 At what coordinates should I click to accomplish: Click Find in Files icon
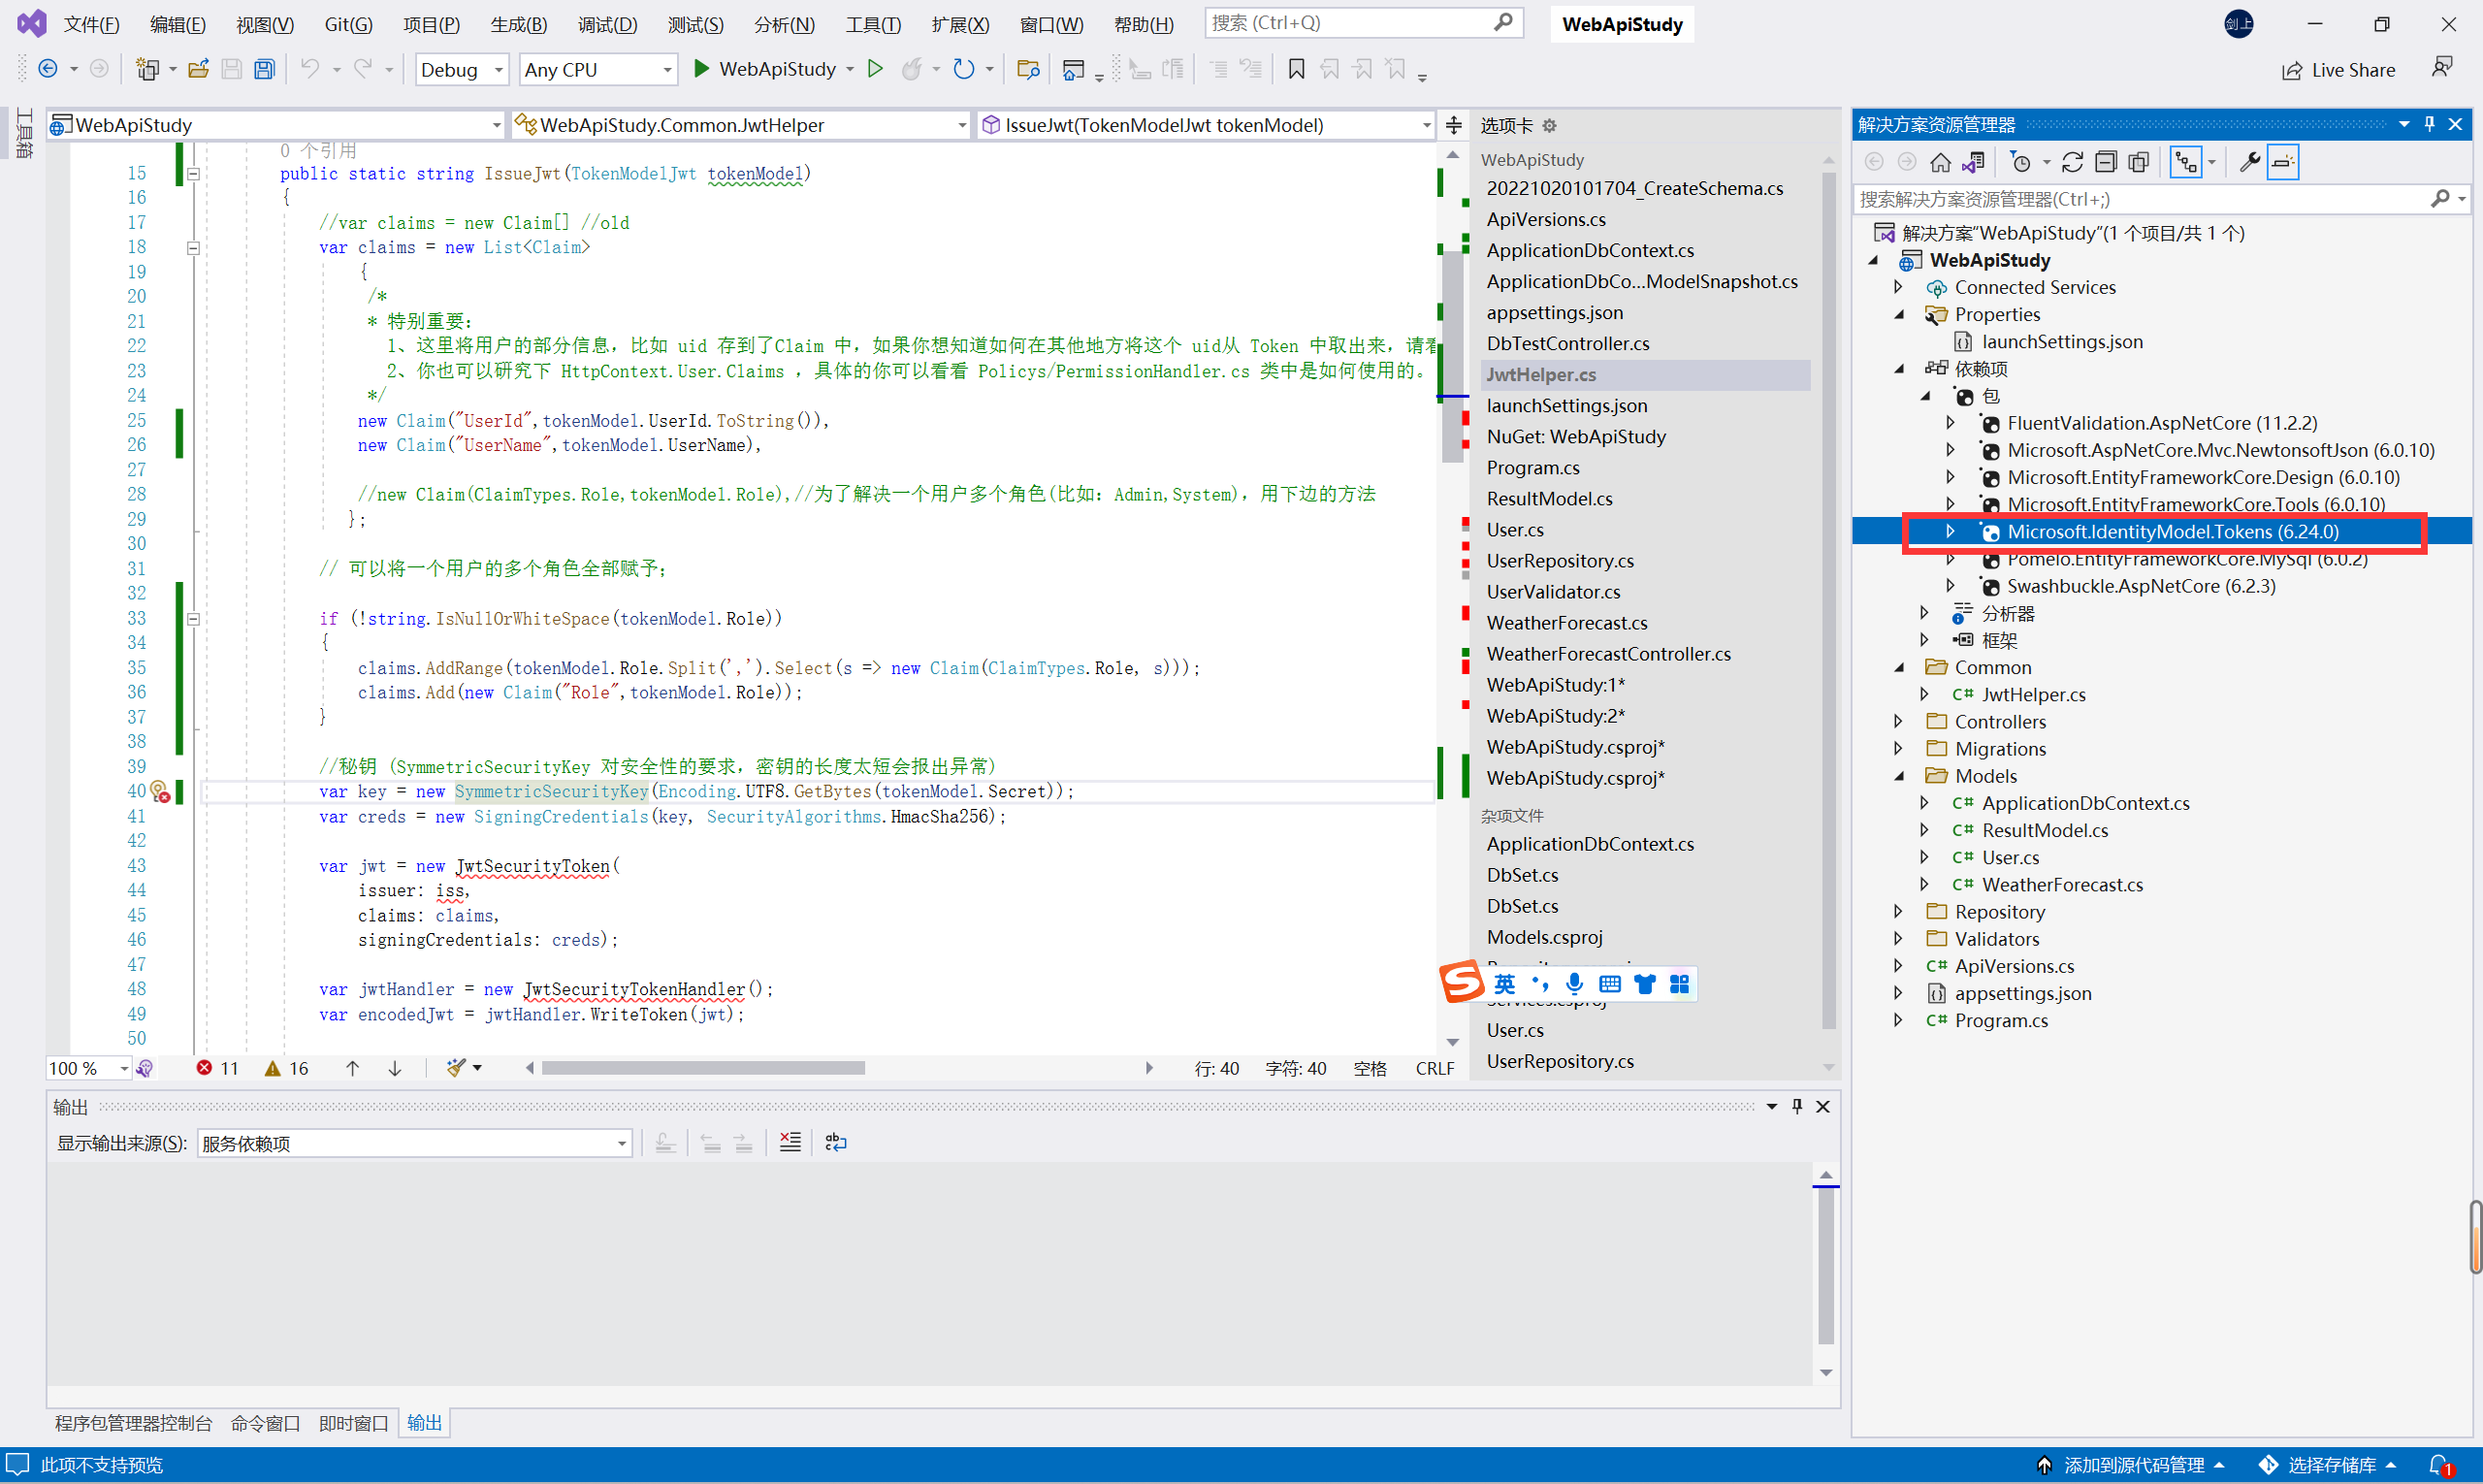coord(1027,69)
